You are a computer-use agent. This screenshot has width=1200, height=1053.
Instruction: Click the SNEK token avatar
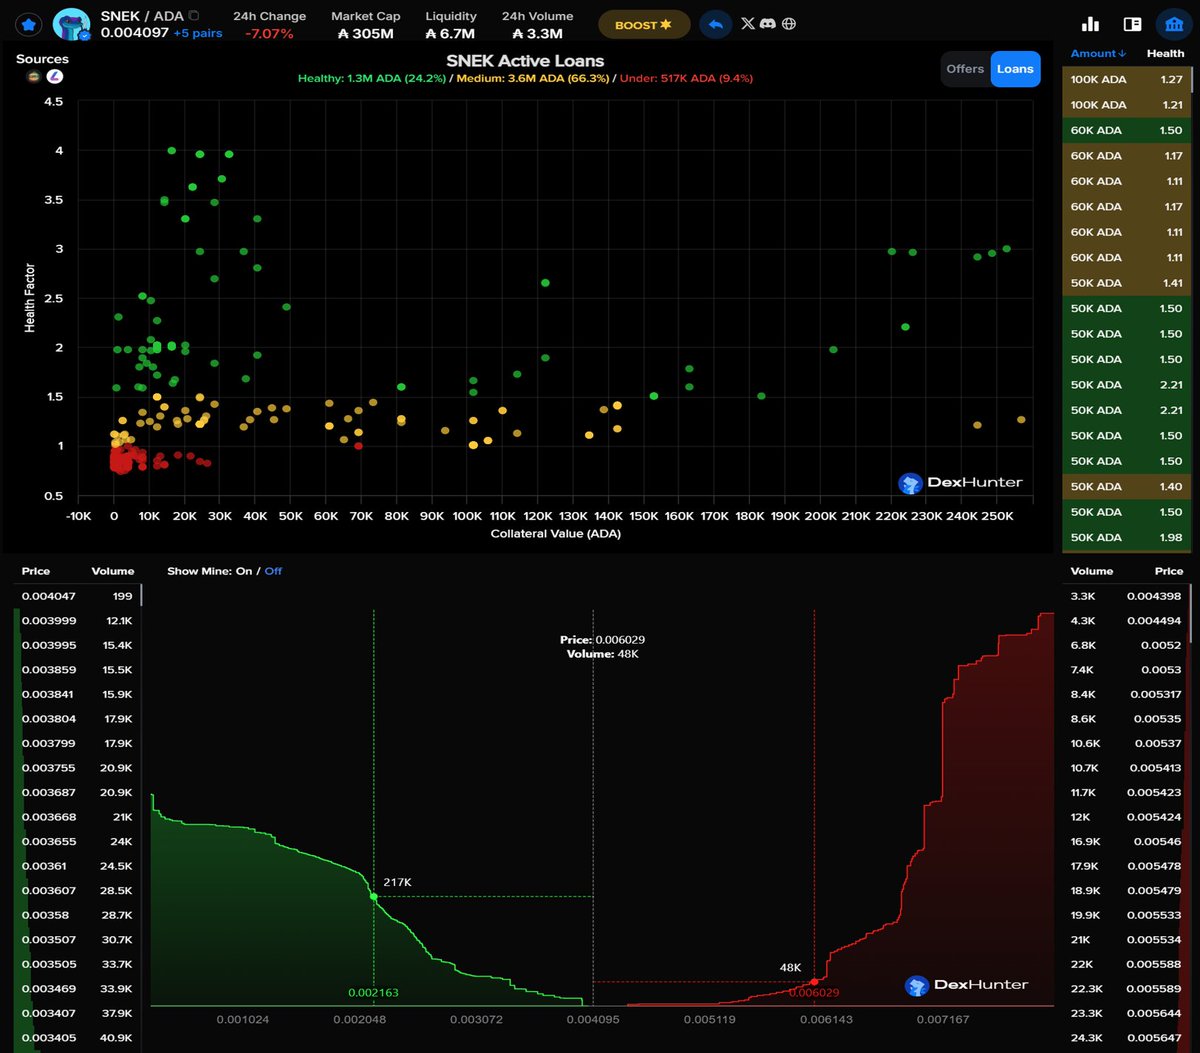[x=71, y=25]
